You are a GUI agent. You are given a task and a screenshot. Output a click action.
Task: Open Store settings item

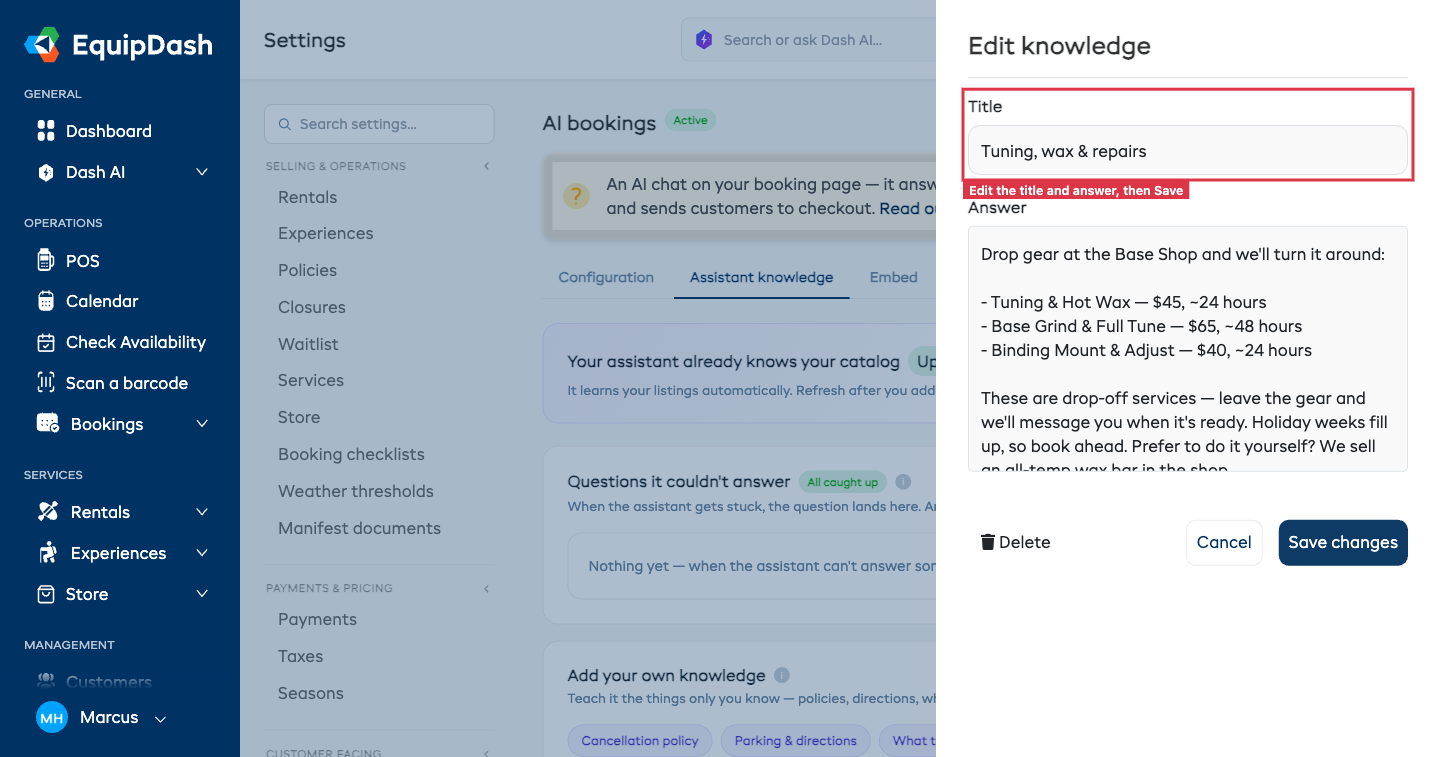pyautogui.click(x=299, y=417)
